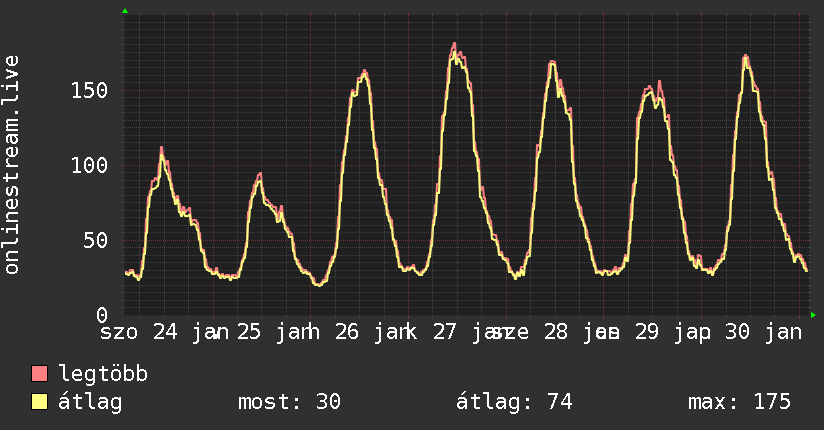Image resolution: width=824 pixels, height=430 pixels.
Task: Select the yellow-series átlag legend label
Action: [90, 403]
